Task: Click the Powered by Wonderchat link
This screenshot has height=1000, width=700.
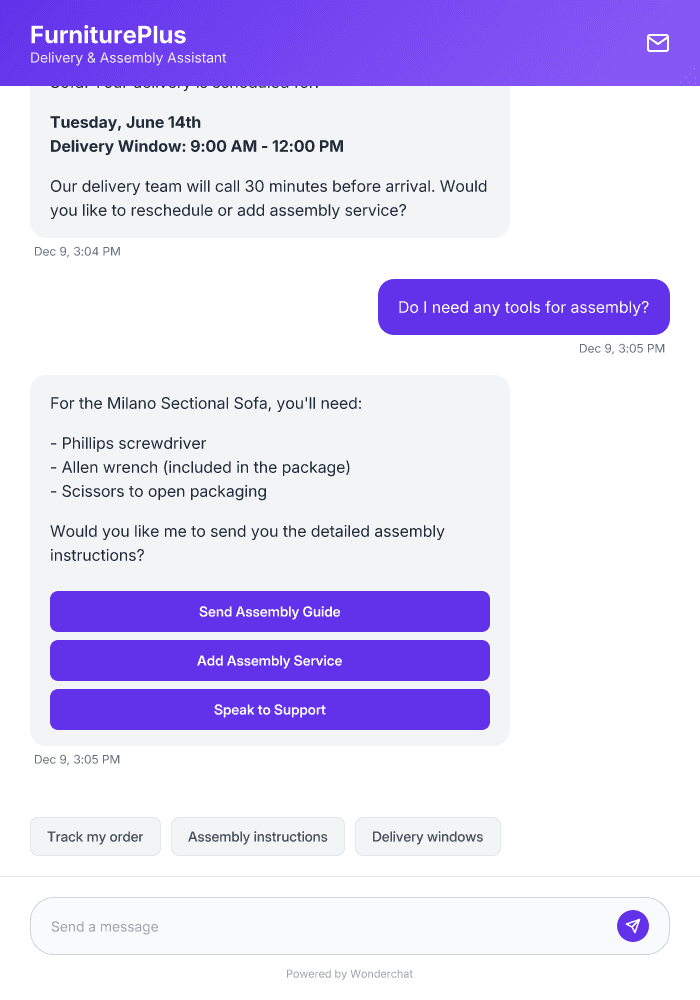Action: tap(349, 973)
